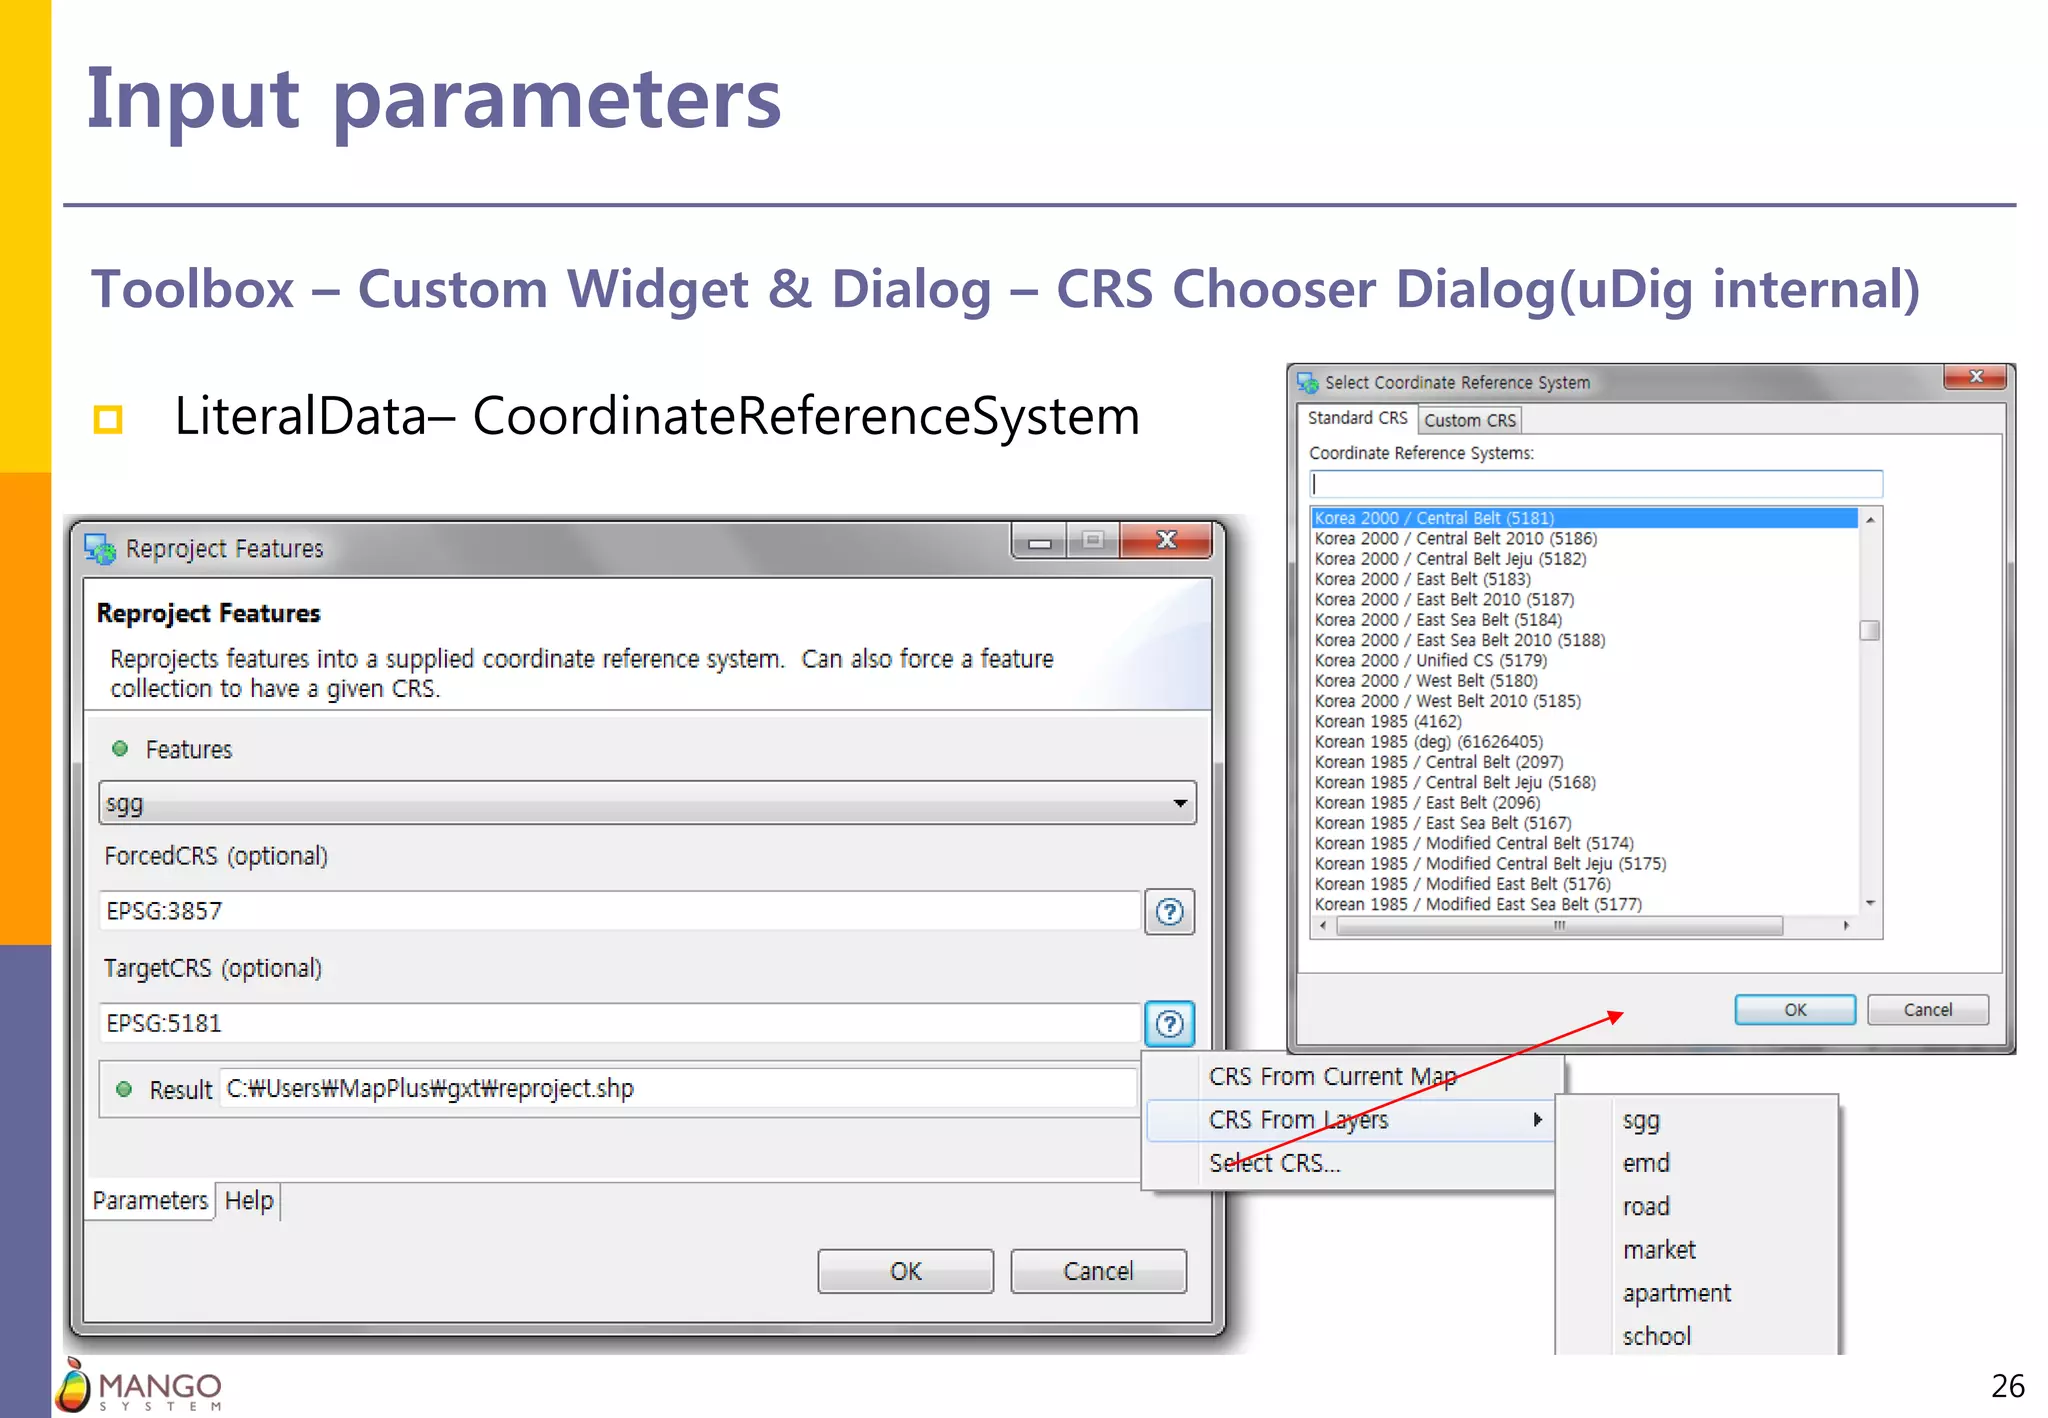Image resolution: width=2048 pixels, height=1418 pixels.
Task: Pick the road layer in submenu
Action: 1646,1206
